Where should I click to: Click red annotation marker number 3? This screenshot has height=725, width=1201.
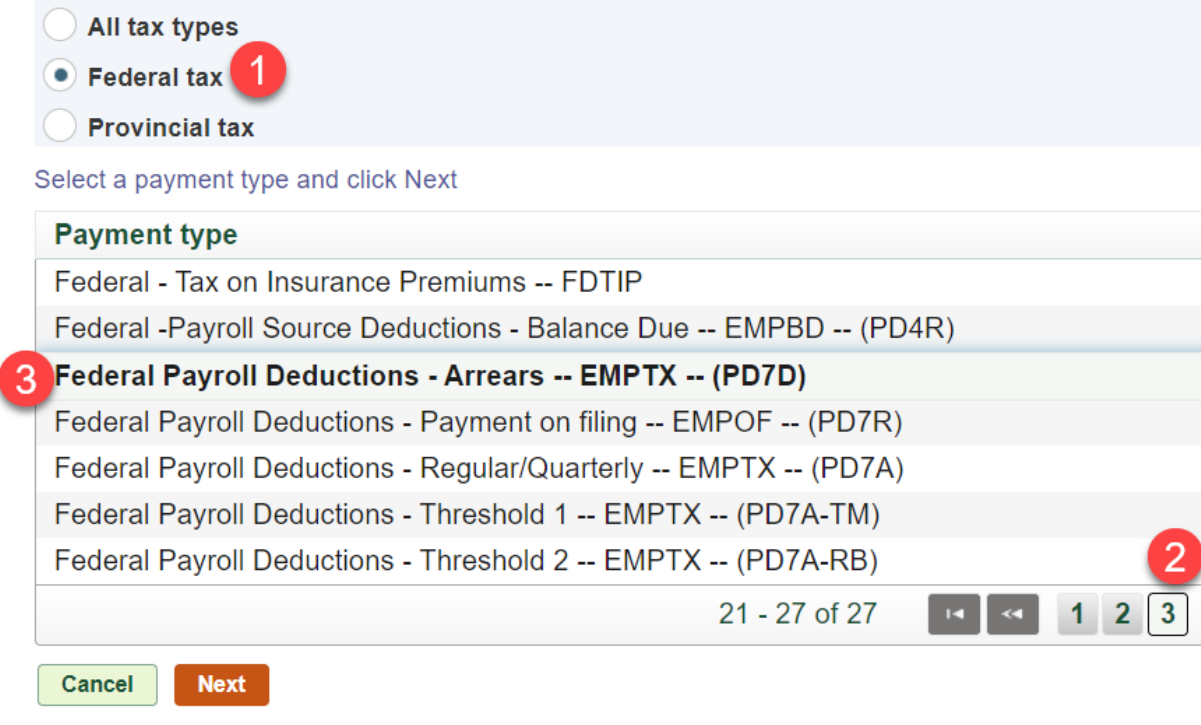[x=29, y=379]
